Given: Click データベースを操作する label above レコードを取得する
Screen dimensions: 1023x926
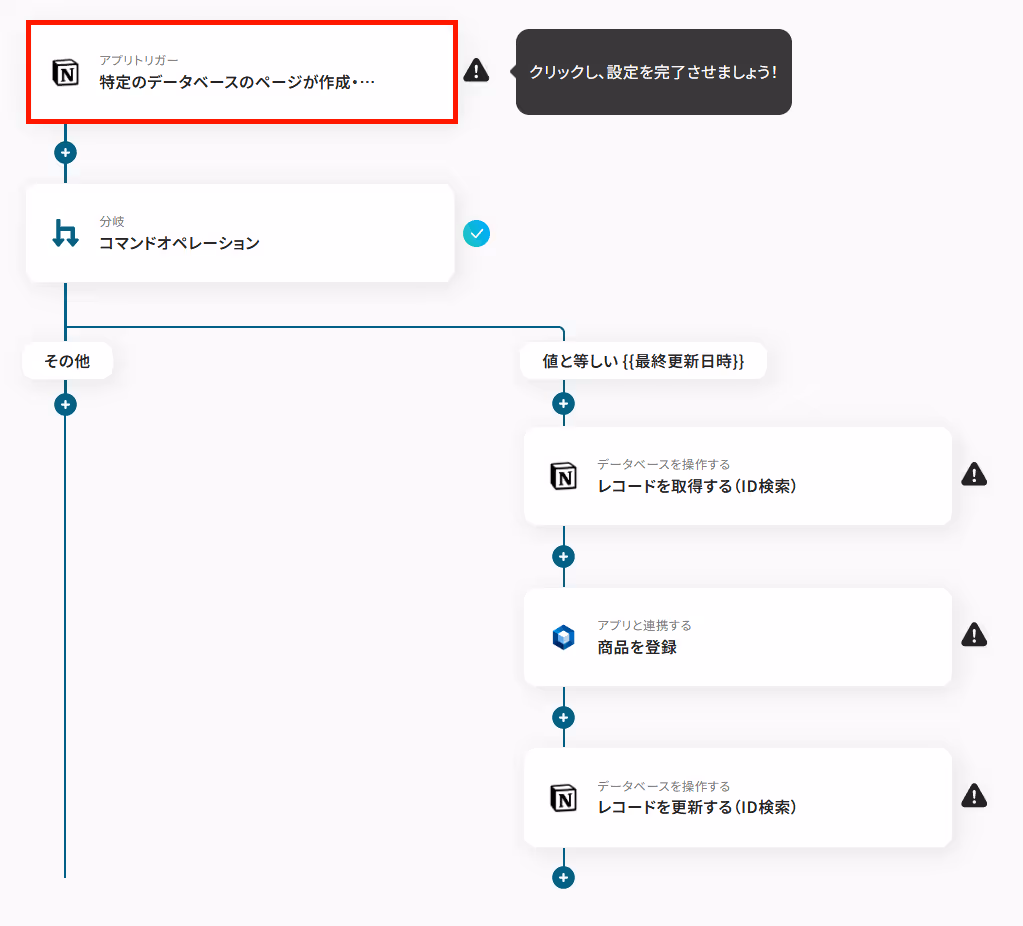Looking at the screenshot, I should 664,465.
